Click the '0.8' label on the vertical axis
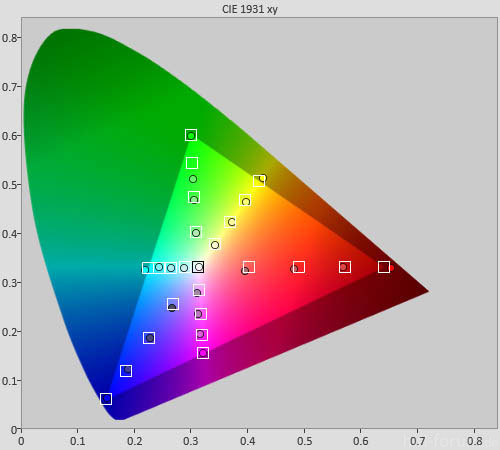Screen dimensions: 500x450 (9, 38)
